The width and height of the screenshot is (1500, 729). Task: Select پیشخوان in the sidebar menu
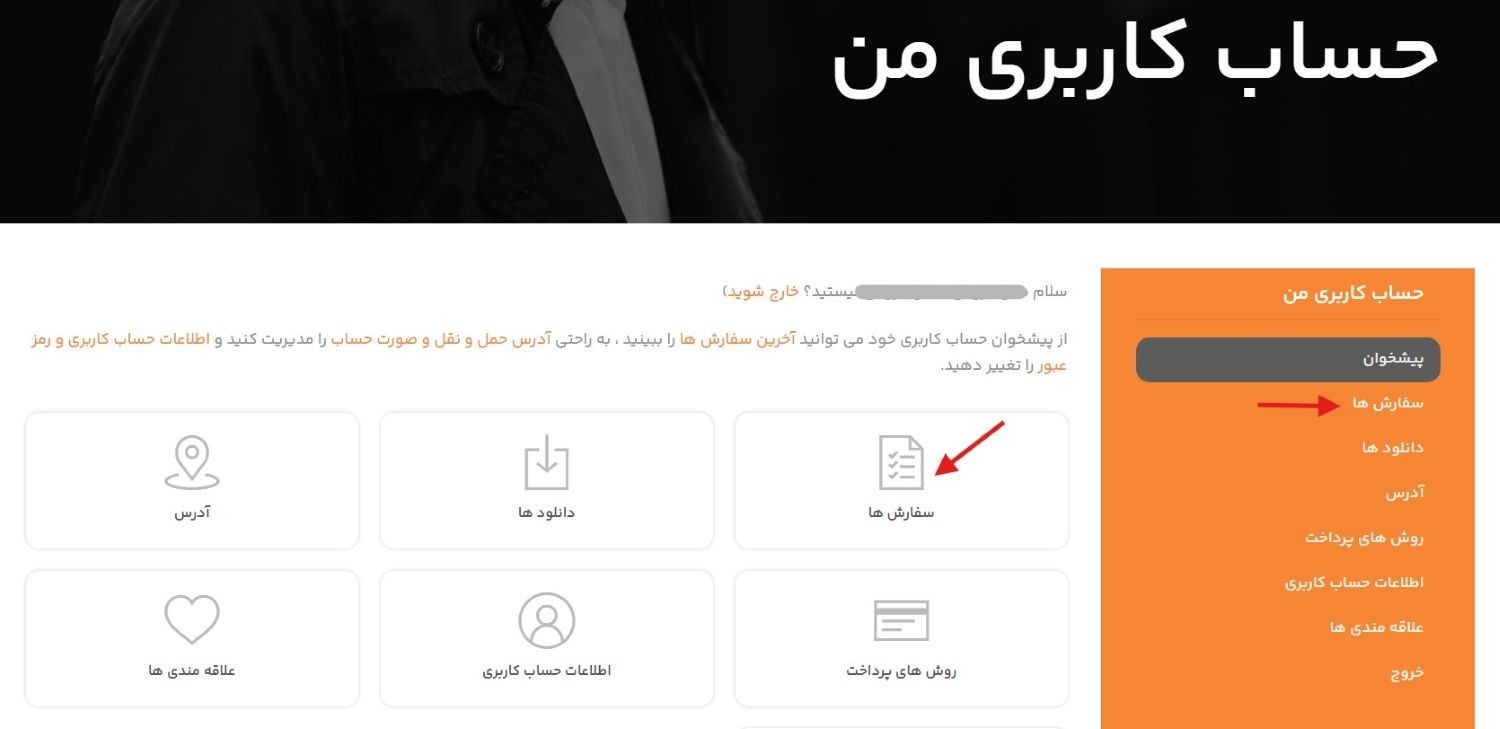1288,359
